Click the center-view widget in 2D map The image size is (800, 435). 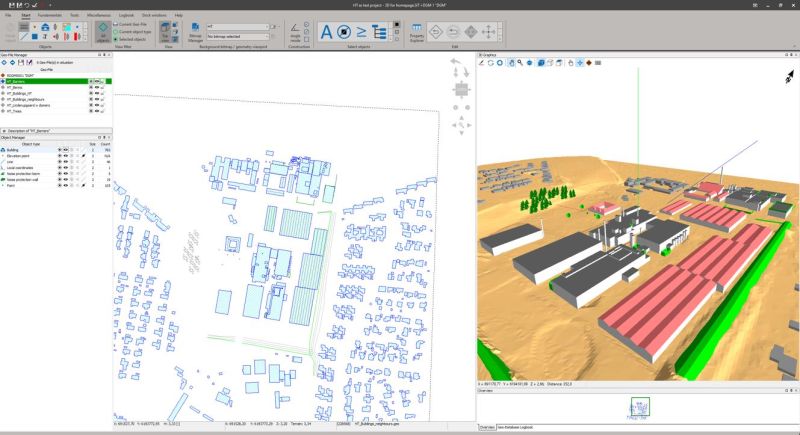pyautogui.click(x=461, y=90)
